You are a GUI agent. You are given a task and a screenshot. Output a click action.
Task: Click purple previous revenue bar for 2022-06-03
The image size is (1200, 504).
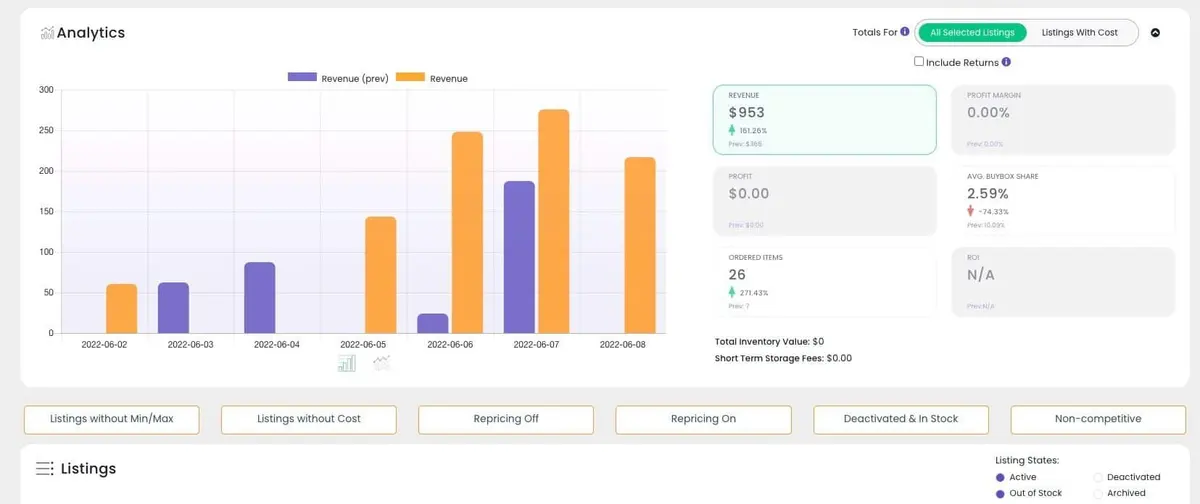coord(173,308)
